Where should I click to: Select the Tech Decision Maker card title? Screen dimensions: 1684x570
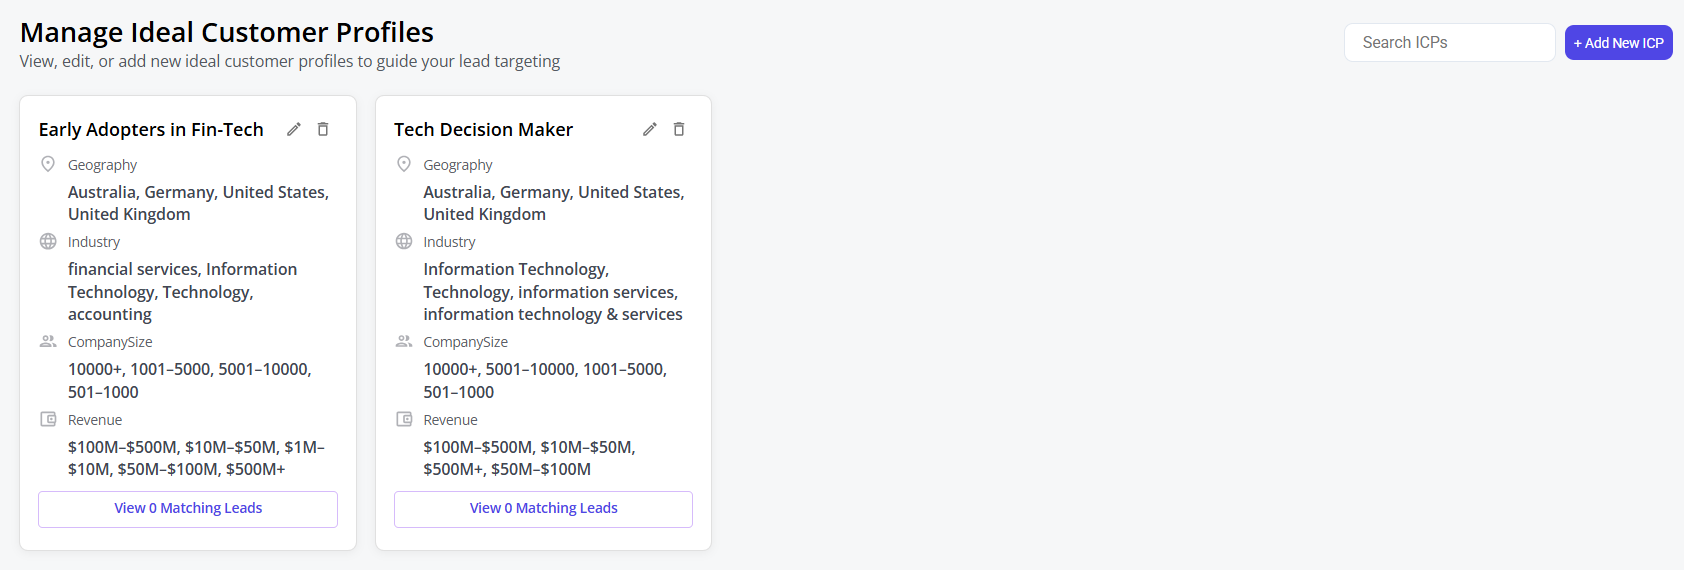(483, 130)
